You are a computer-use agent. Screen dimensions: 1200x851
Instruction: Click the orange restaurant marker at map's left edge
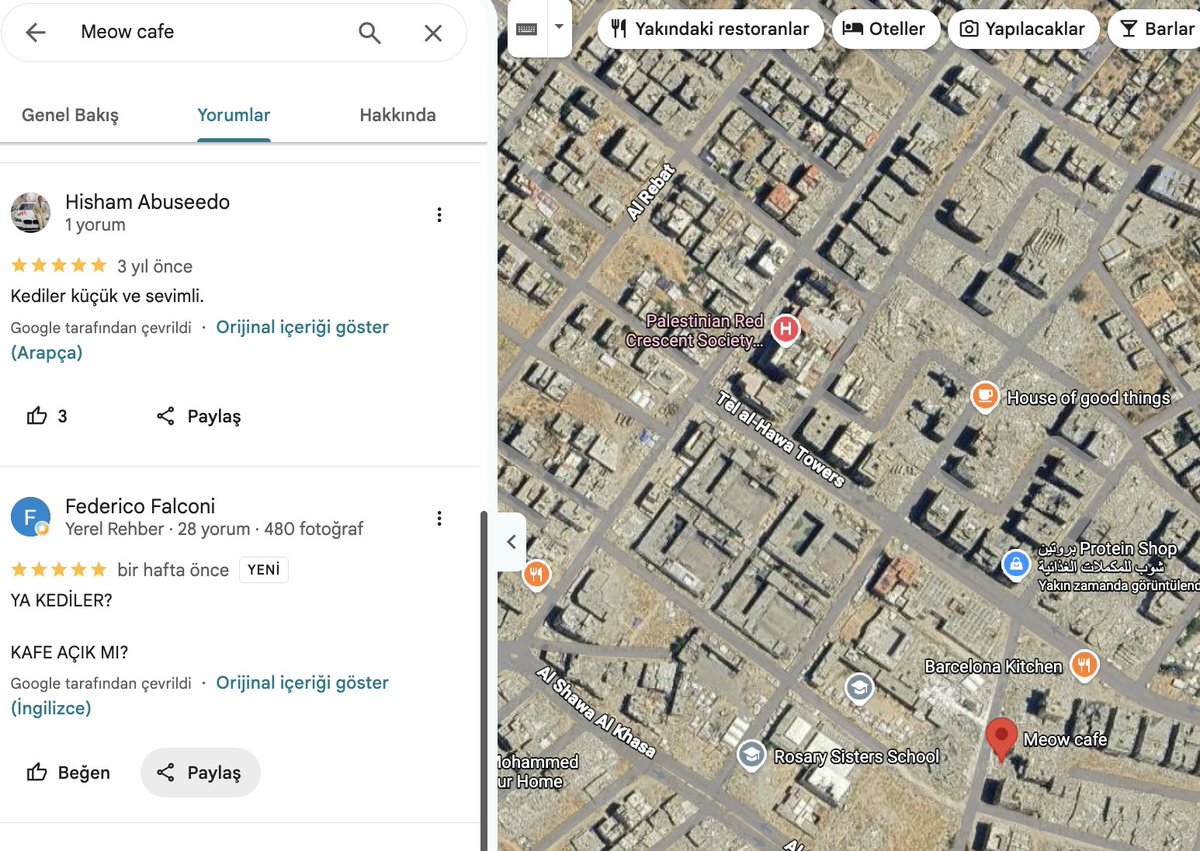[537, 574]
